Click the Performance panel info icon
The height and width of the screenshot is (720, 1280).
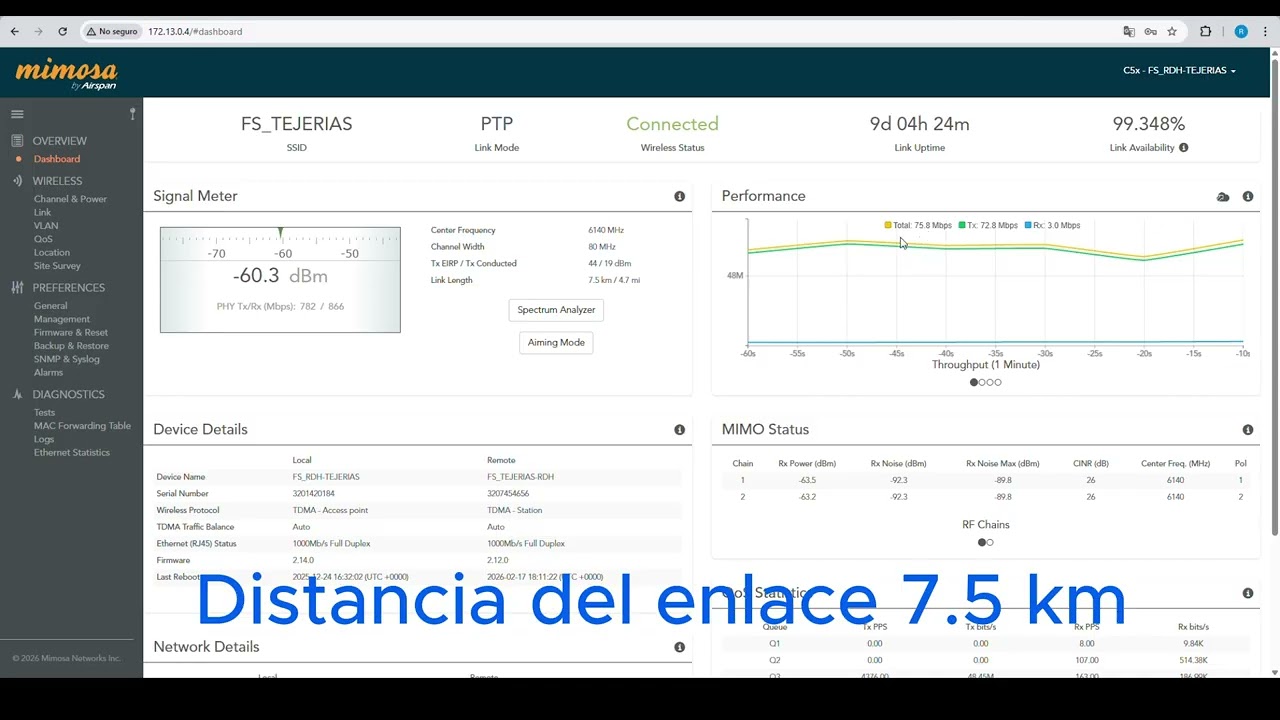(1248, 196)
